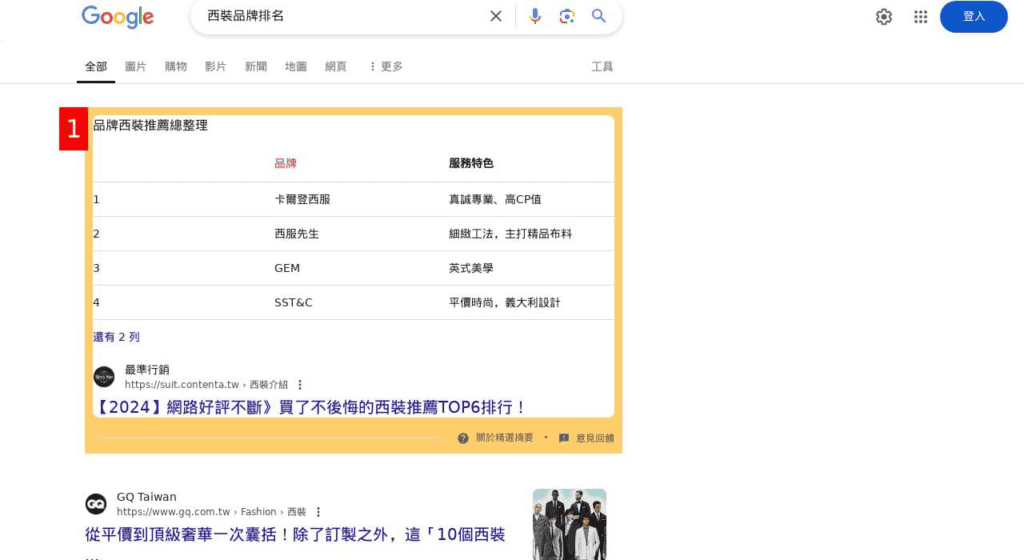Click the 品牌 column header
Viewport: 1024px width, 560px height.
coord(285,163)
